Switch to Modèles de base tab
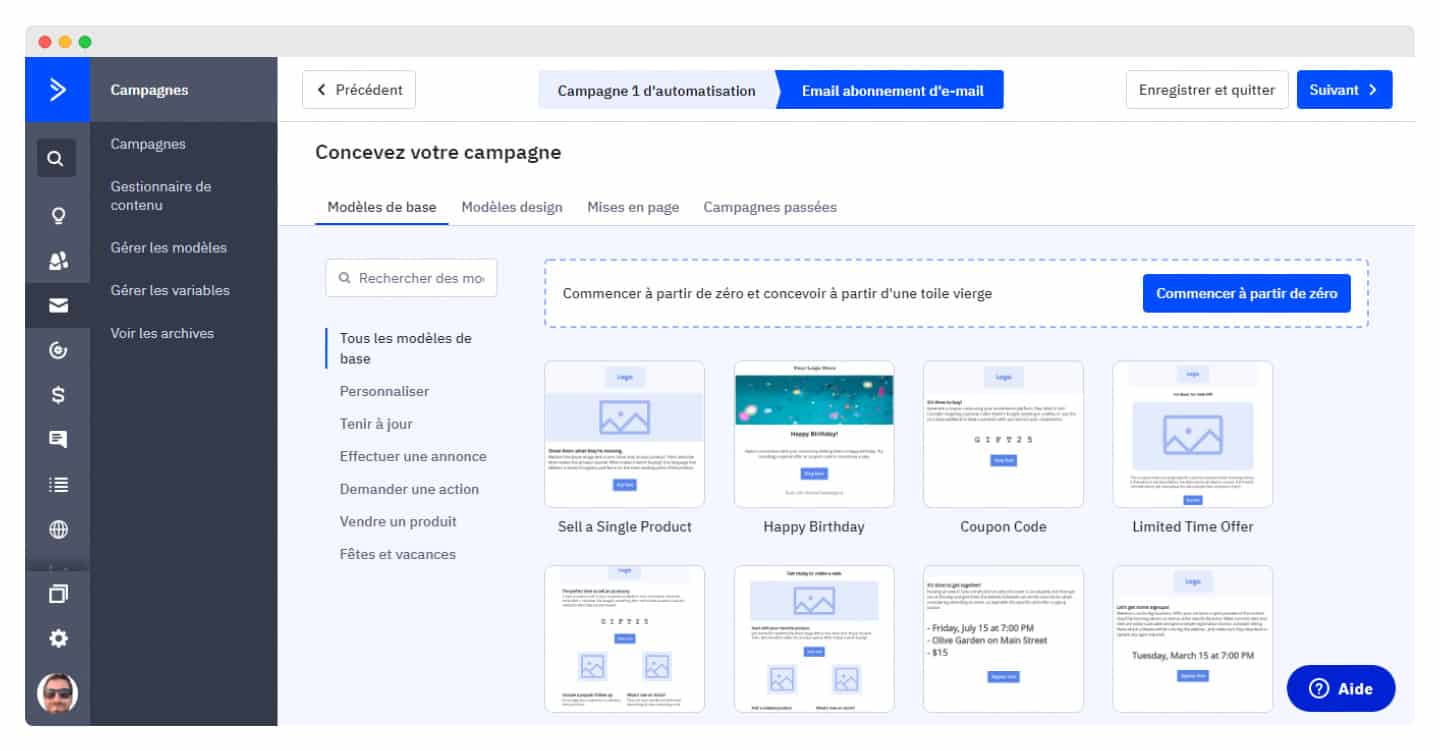Image resolution: width=1440 pixels, height=751 pixels. tap(382, 207)
